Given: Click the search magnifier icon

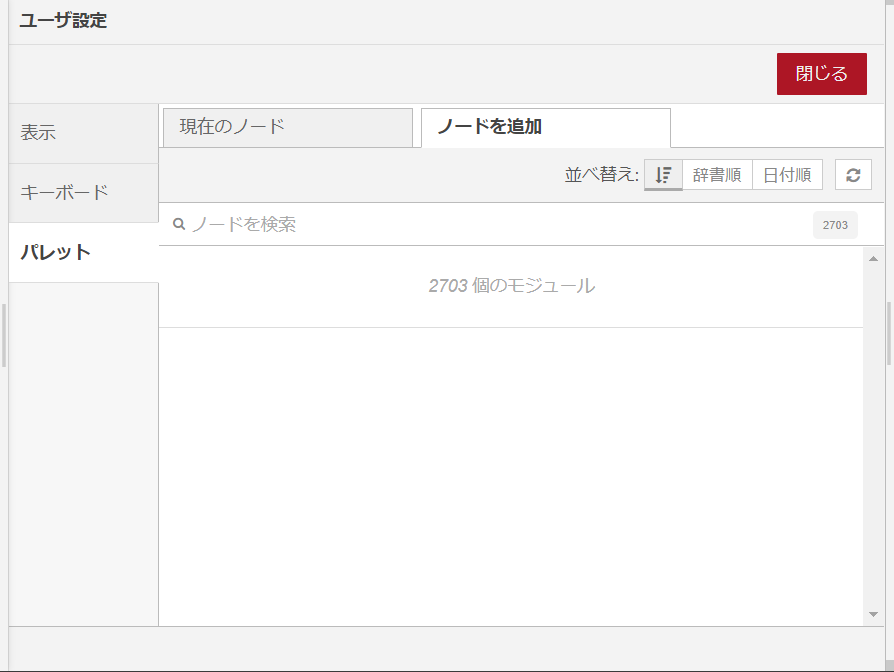Looking at the screenshot, I should point(179,224).
